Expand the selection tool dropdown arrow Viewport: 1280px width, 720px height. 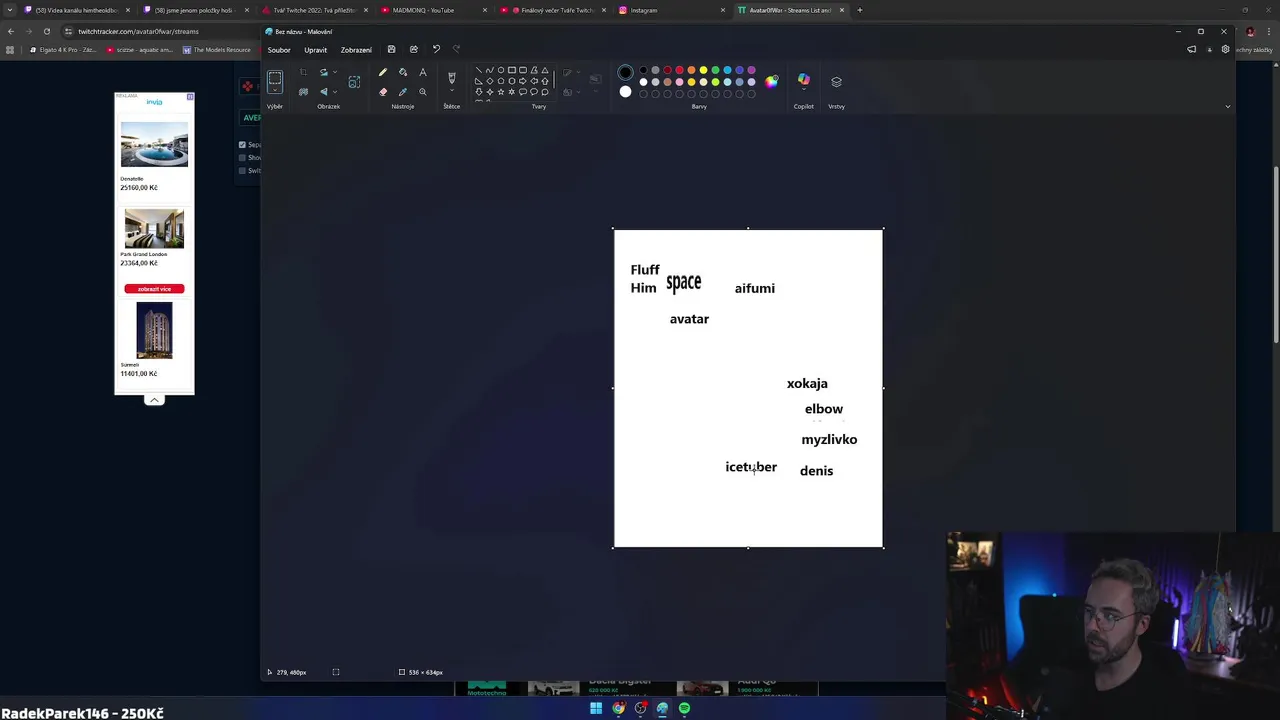[275, 92]
